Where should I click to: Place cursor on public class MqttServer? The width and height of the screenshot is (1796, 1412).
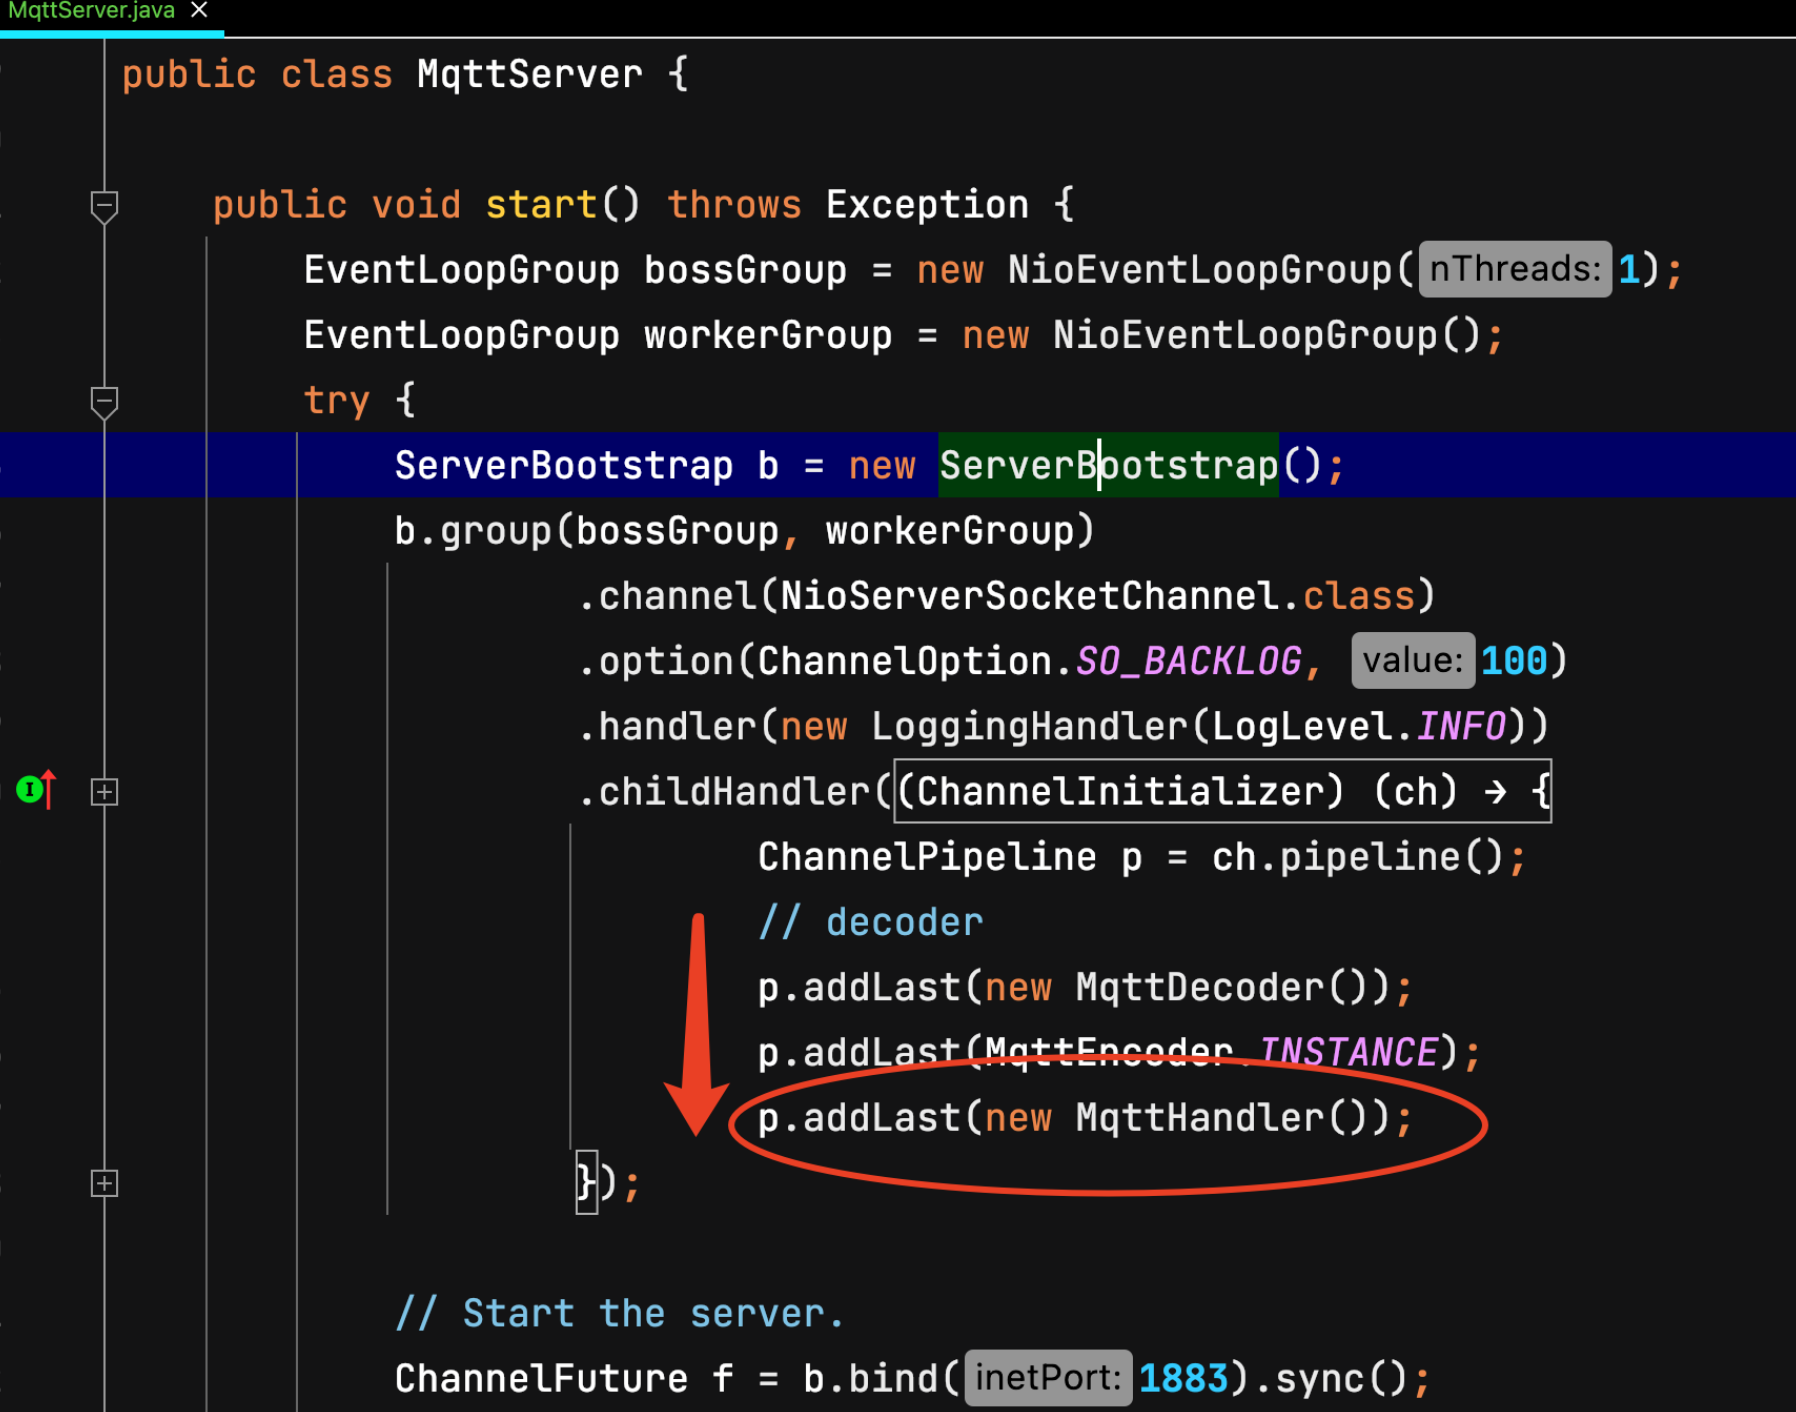click(x=400, y=73)
